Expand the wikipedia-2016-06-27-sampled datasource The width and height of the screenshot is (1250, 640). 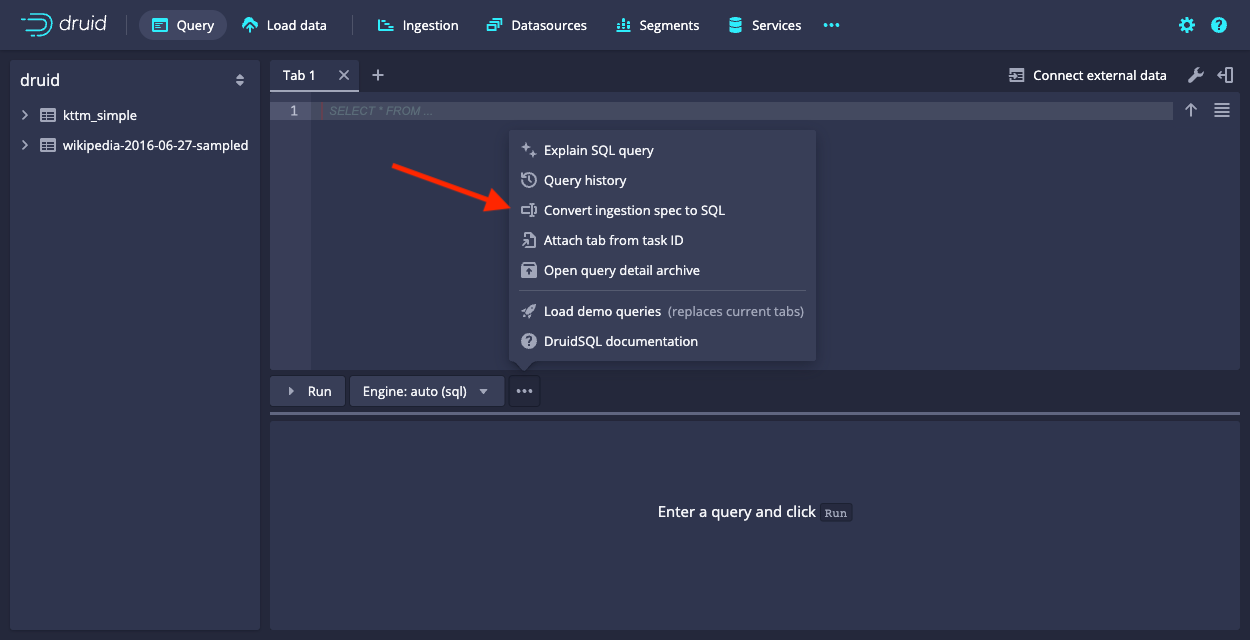25,145
